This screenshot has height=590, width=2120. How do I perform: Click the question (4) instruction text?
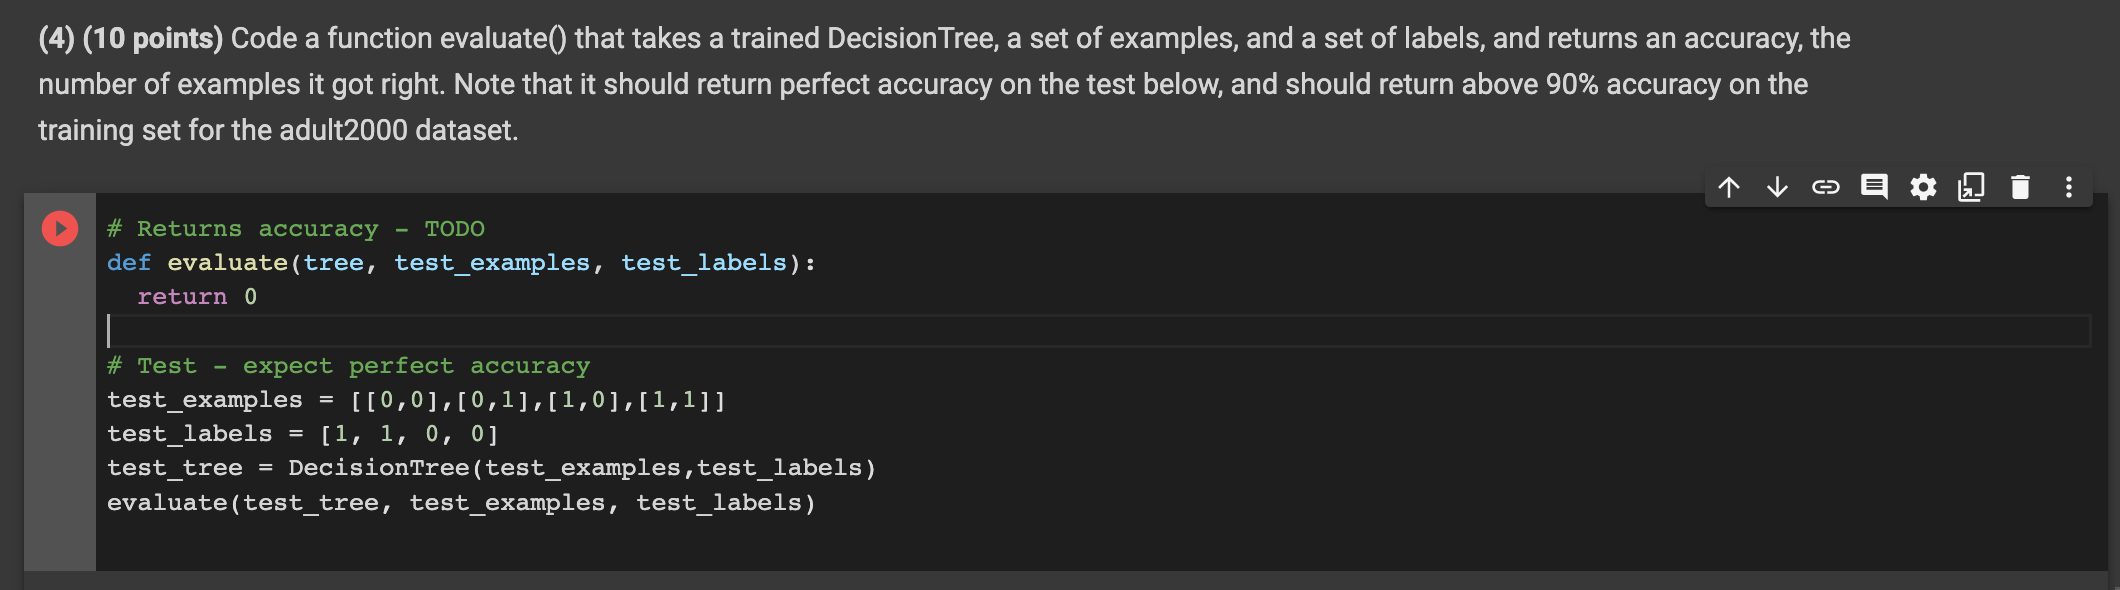click(944, 84)
